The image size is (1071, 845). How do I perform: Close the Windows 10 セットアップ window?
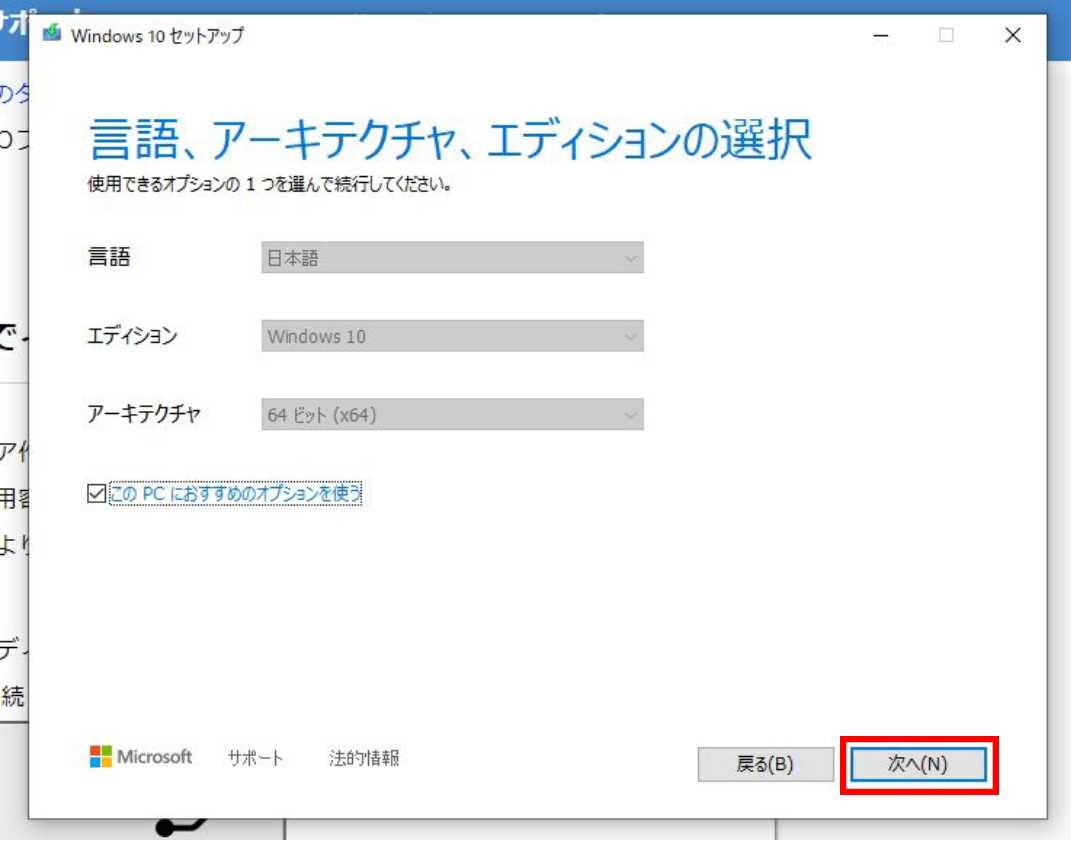coord(1013,35)
